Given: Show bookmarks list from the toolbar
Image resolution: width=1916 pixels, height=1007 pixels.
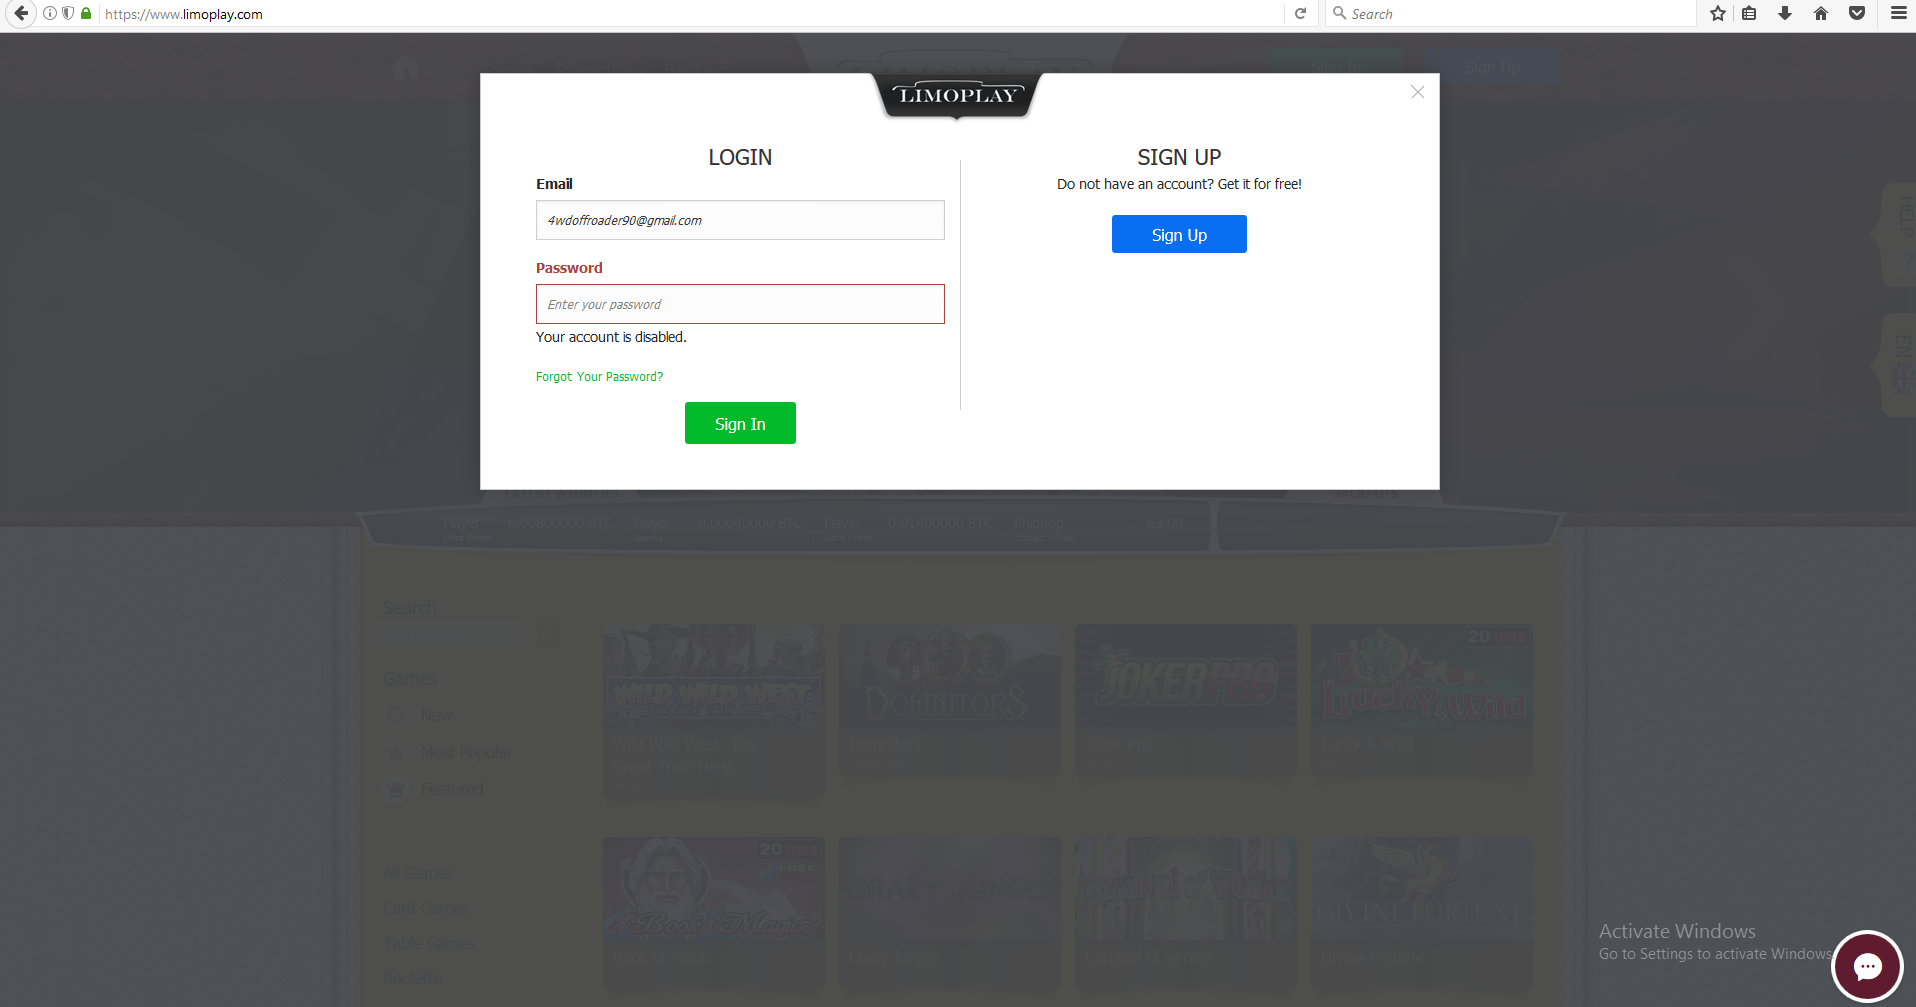Looking at the screenshot, I should tap(1749, 14).
